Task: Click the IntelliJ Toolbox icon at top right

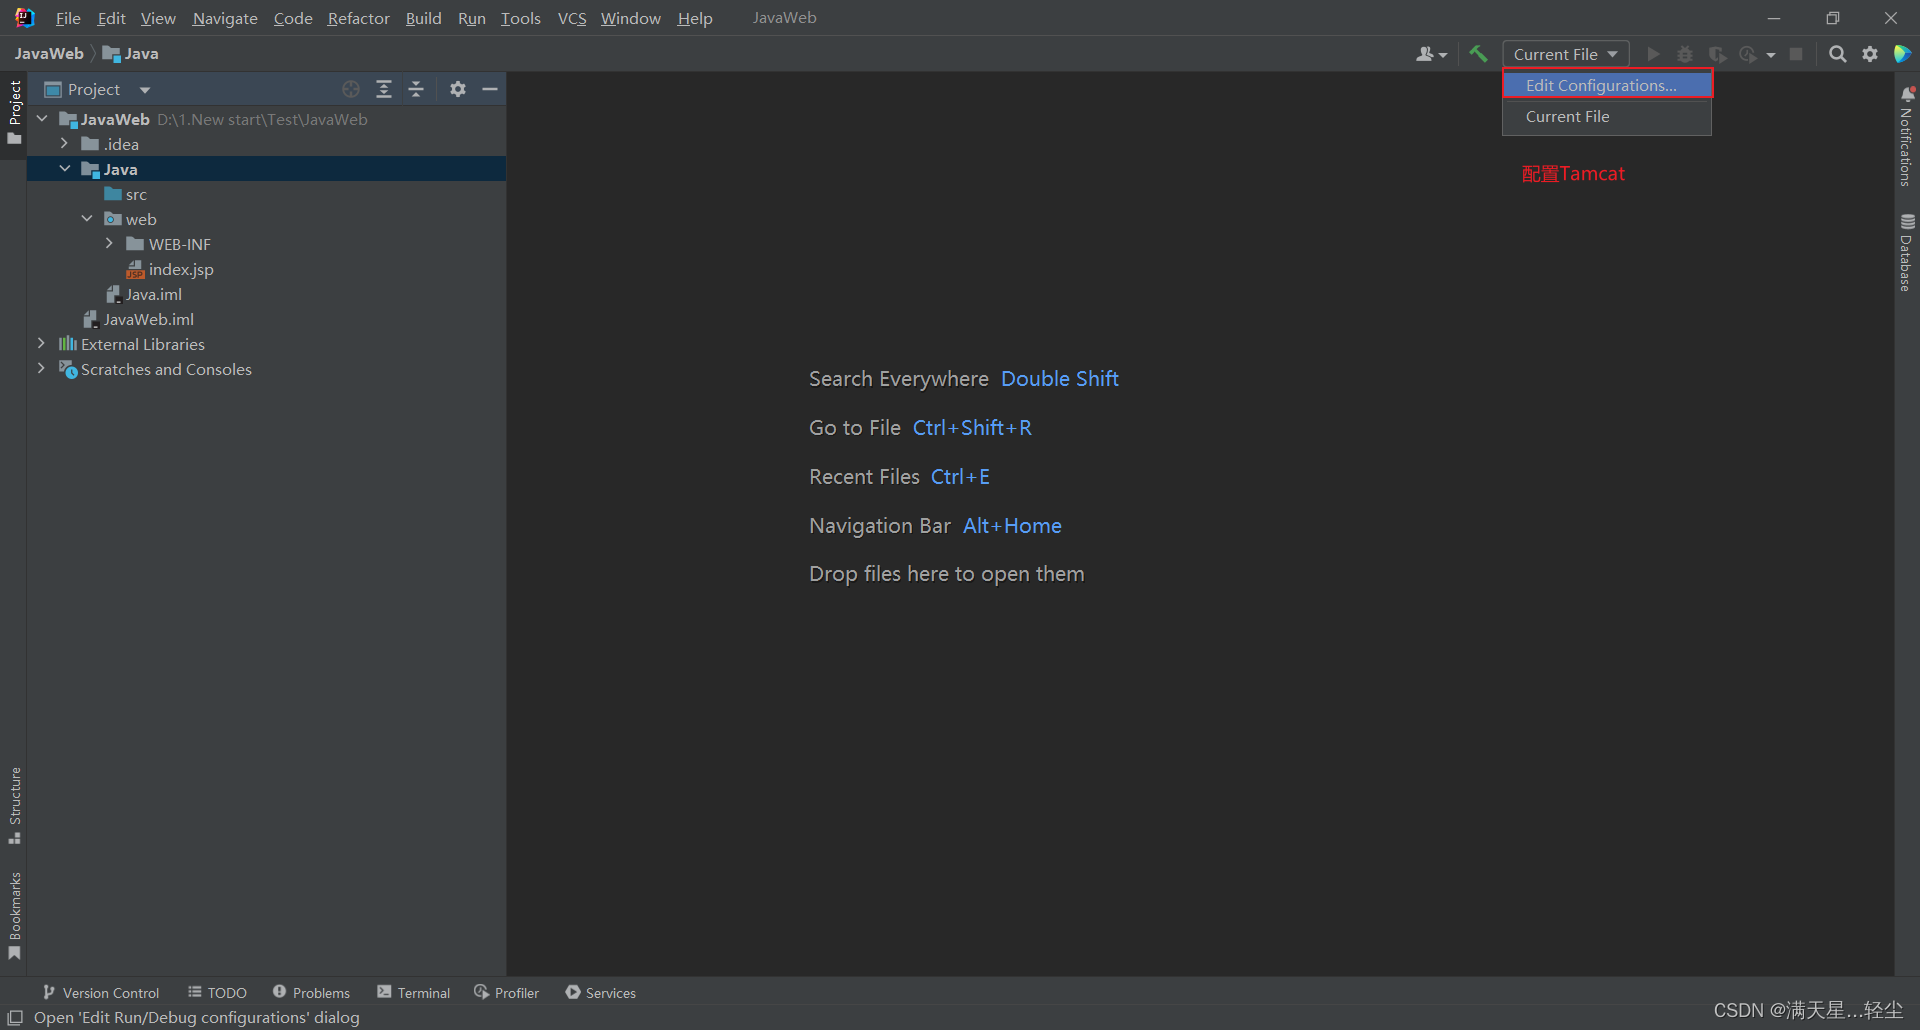Action: (x=1902, y=54)
